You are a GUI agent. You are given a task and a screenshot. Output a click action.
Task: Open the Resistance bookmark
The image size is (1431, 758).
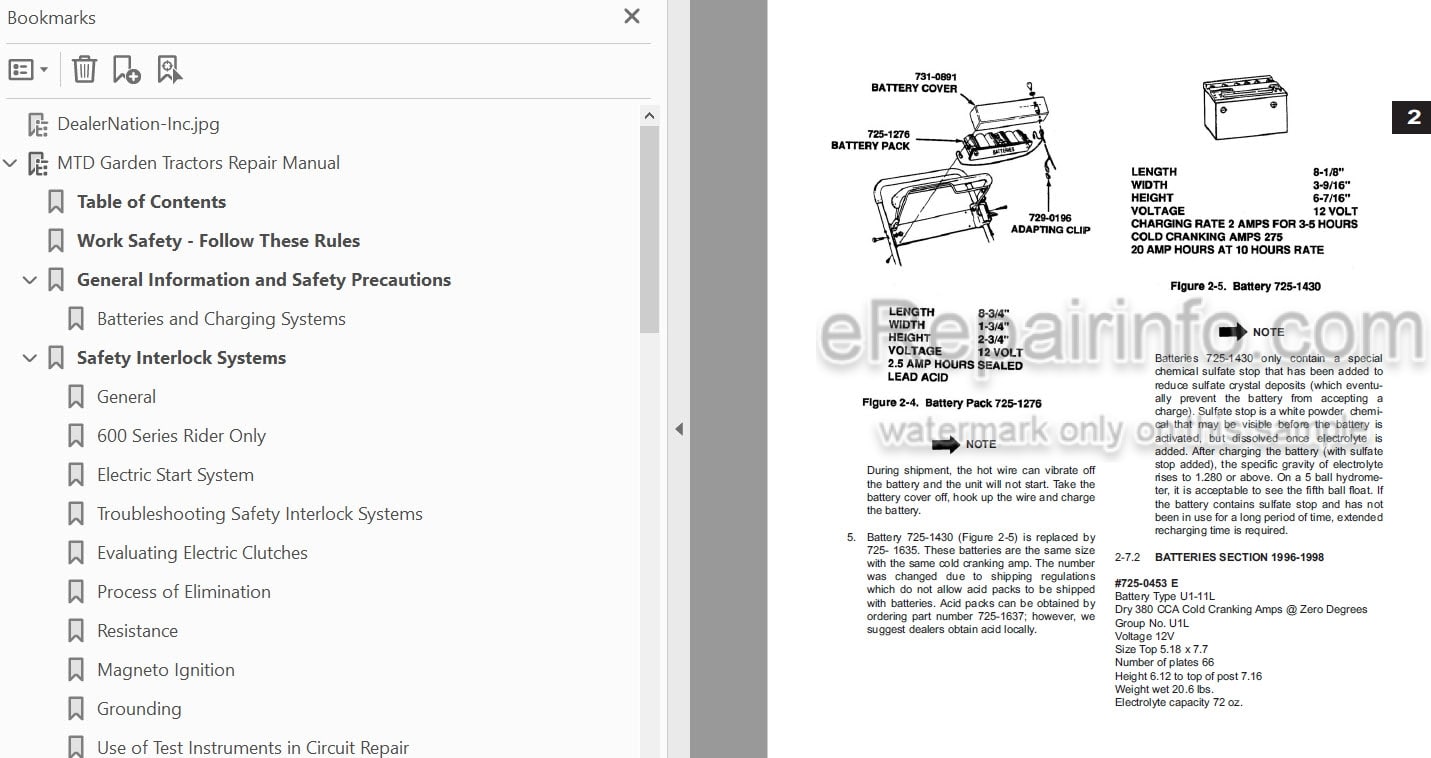point(137,631)
